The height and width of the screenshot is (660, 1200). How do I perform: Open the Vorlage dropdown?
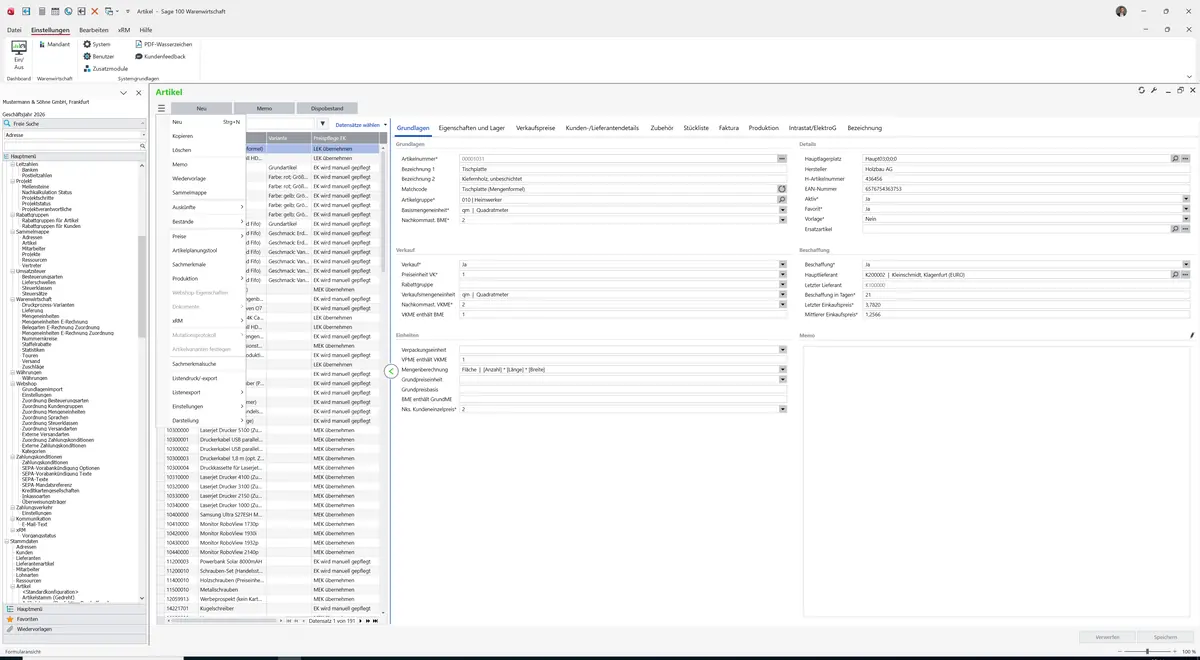click(x=1186, y=219)
